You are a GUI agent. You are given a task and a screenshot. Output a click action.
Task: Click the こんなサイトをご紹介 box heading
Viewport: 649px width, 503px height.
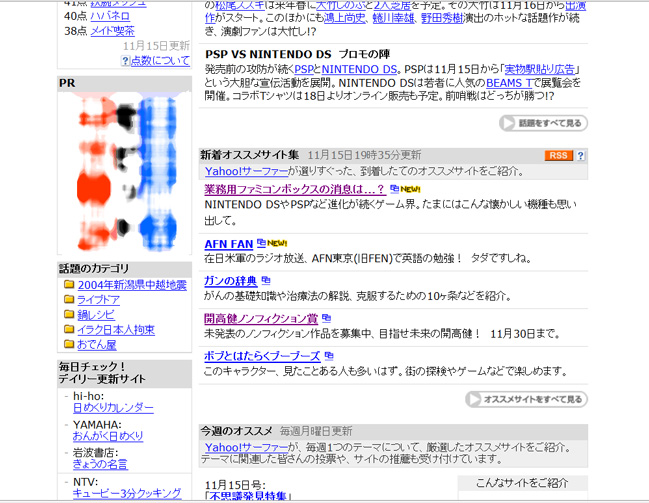coord(522,483)
